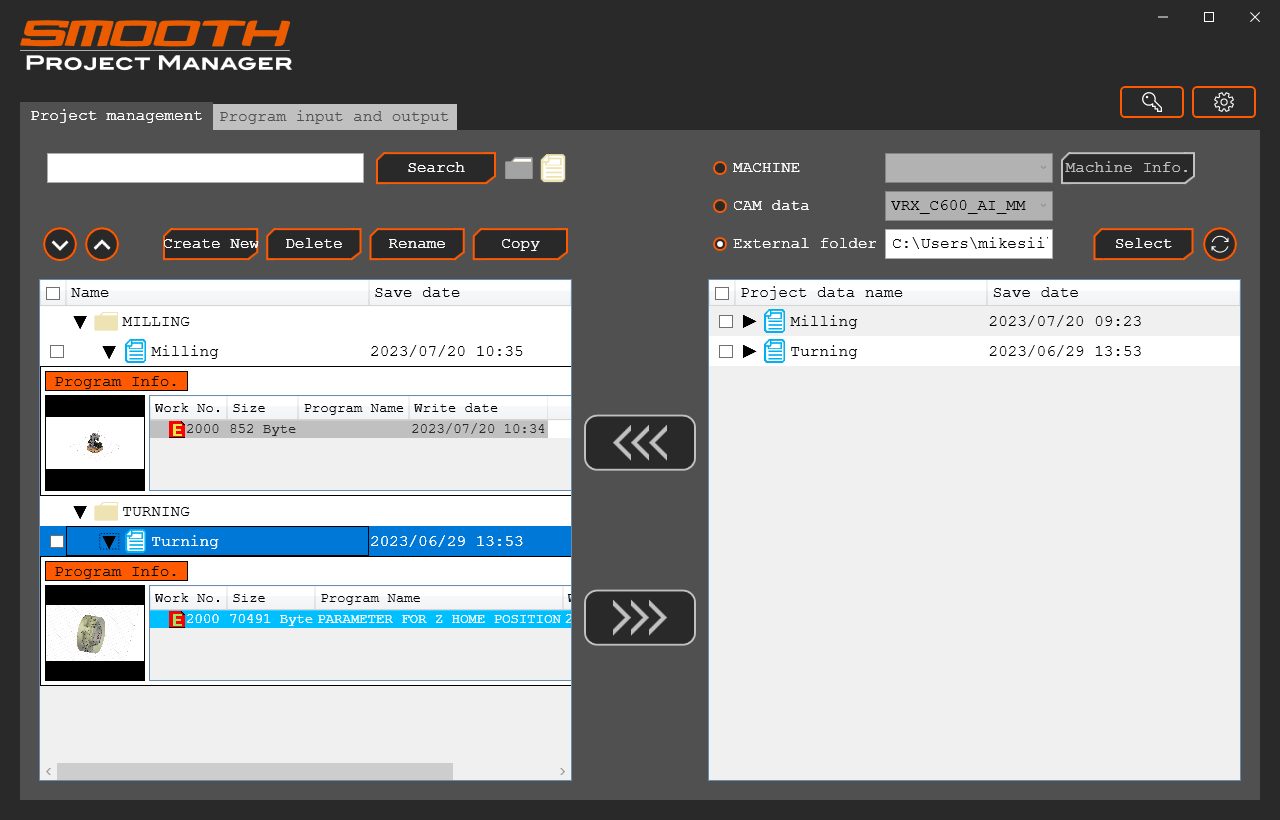Expand Turning in the right list
This screenshot has height=820, width=1280.
750,351
